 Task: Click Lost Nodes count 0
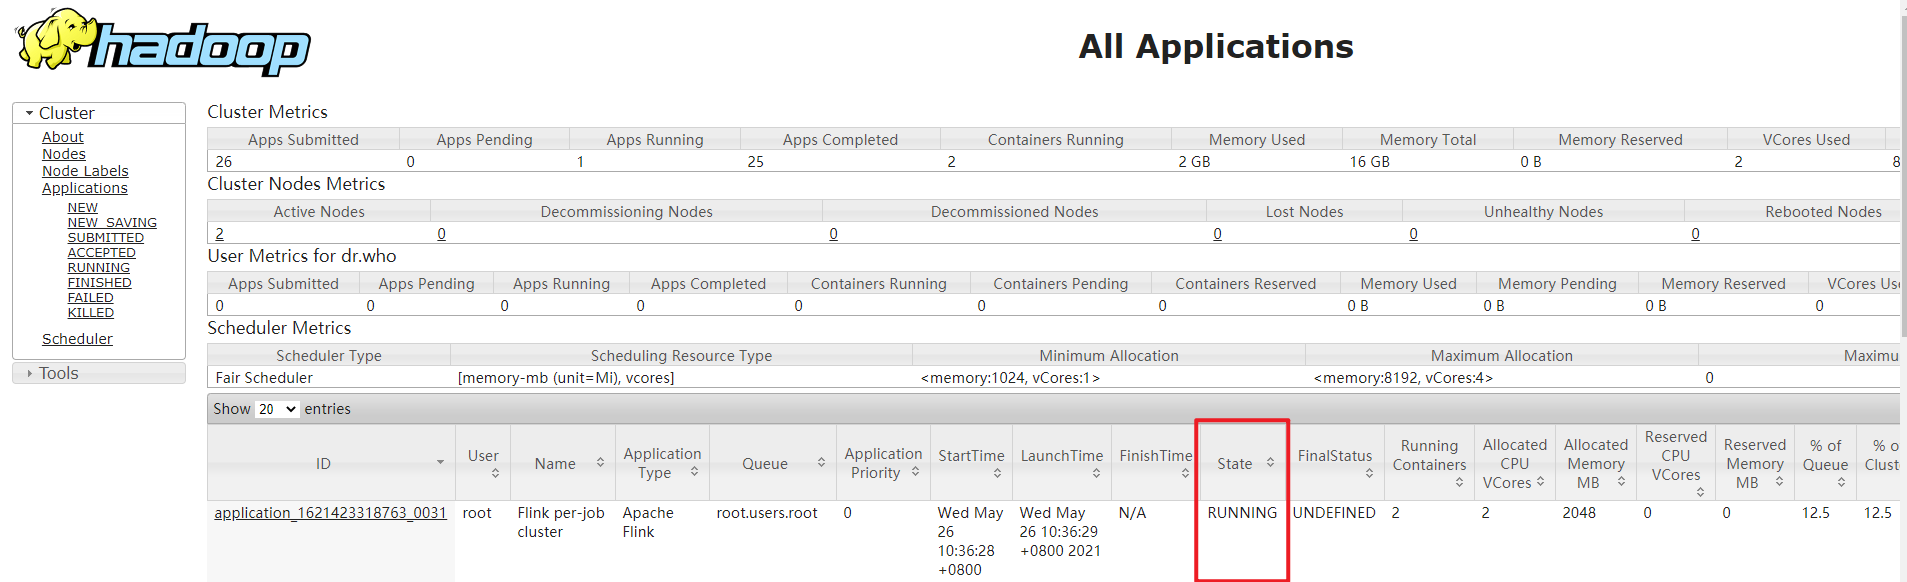[1218, 234]
